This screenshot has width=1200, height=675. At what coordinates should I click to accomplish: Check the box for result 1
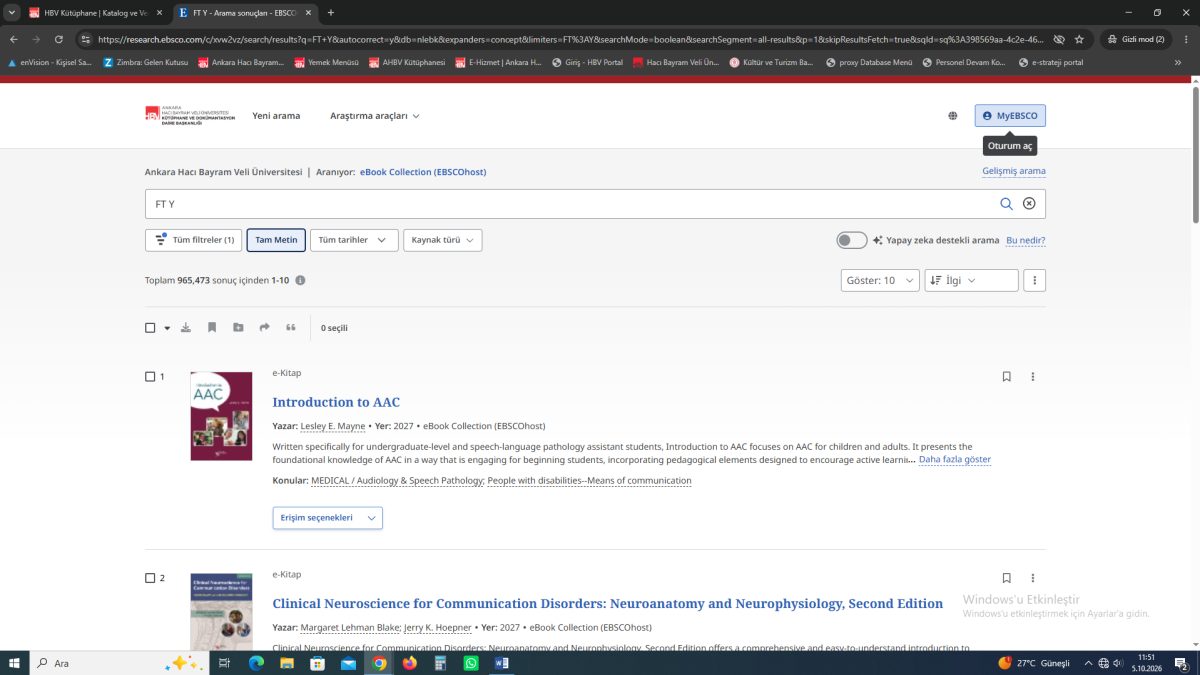150,377
